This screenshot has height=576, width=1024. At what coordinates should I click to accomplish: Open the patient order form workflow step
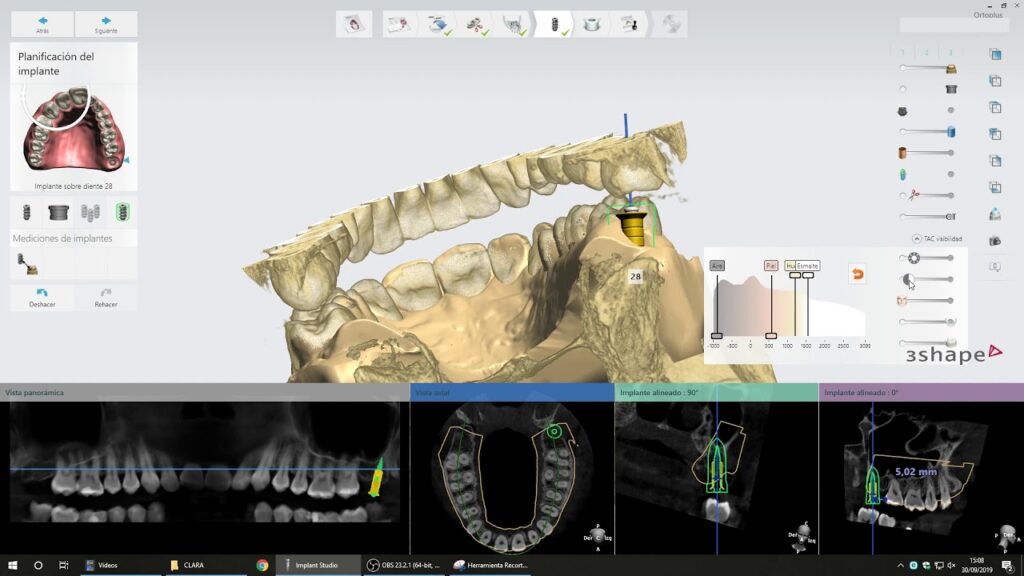(x=354, y=24)
